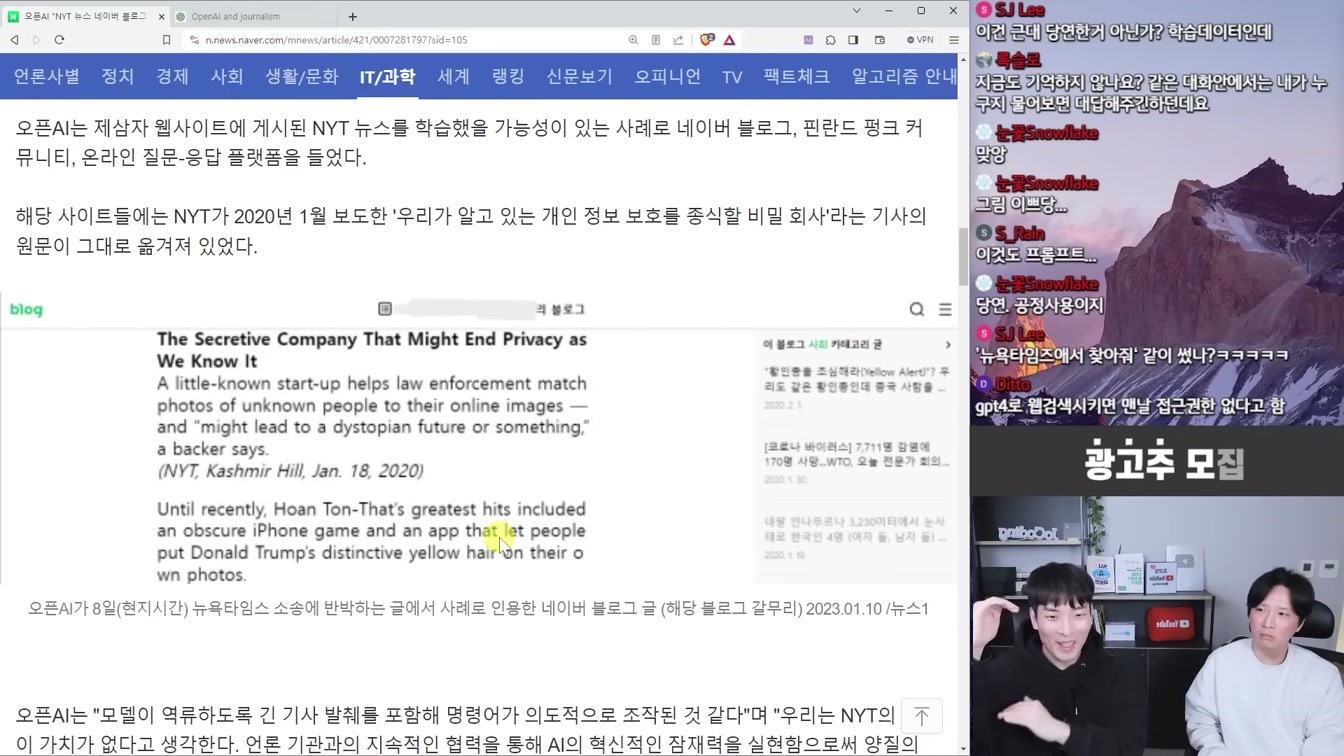Screen dimensions: 1344x756
Task: Open a new tab with the plus button
Action: 353,16
